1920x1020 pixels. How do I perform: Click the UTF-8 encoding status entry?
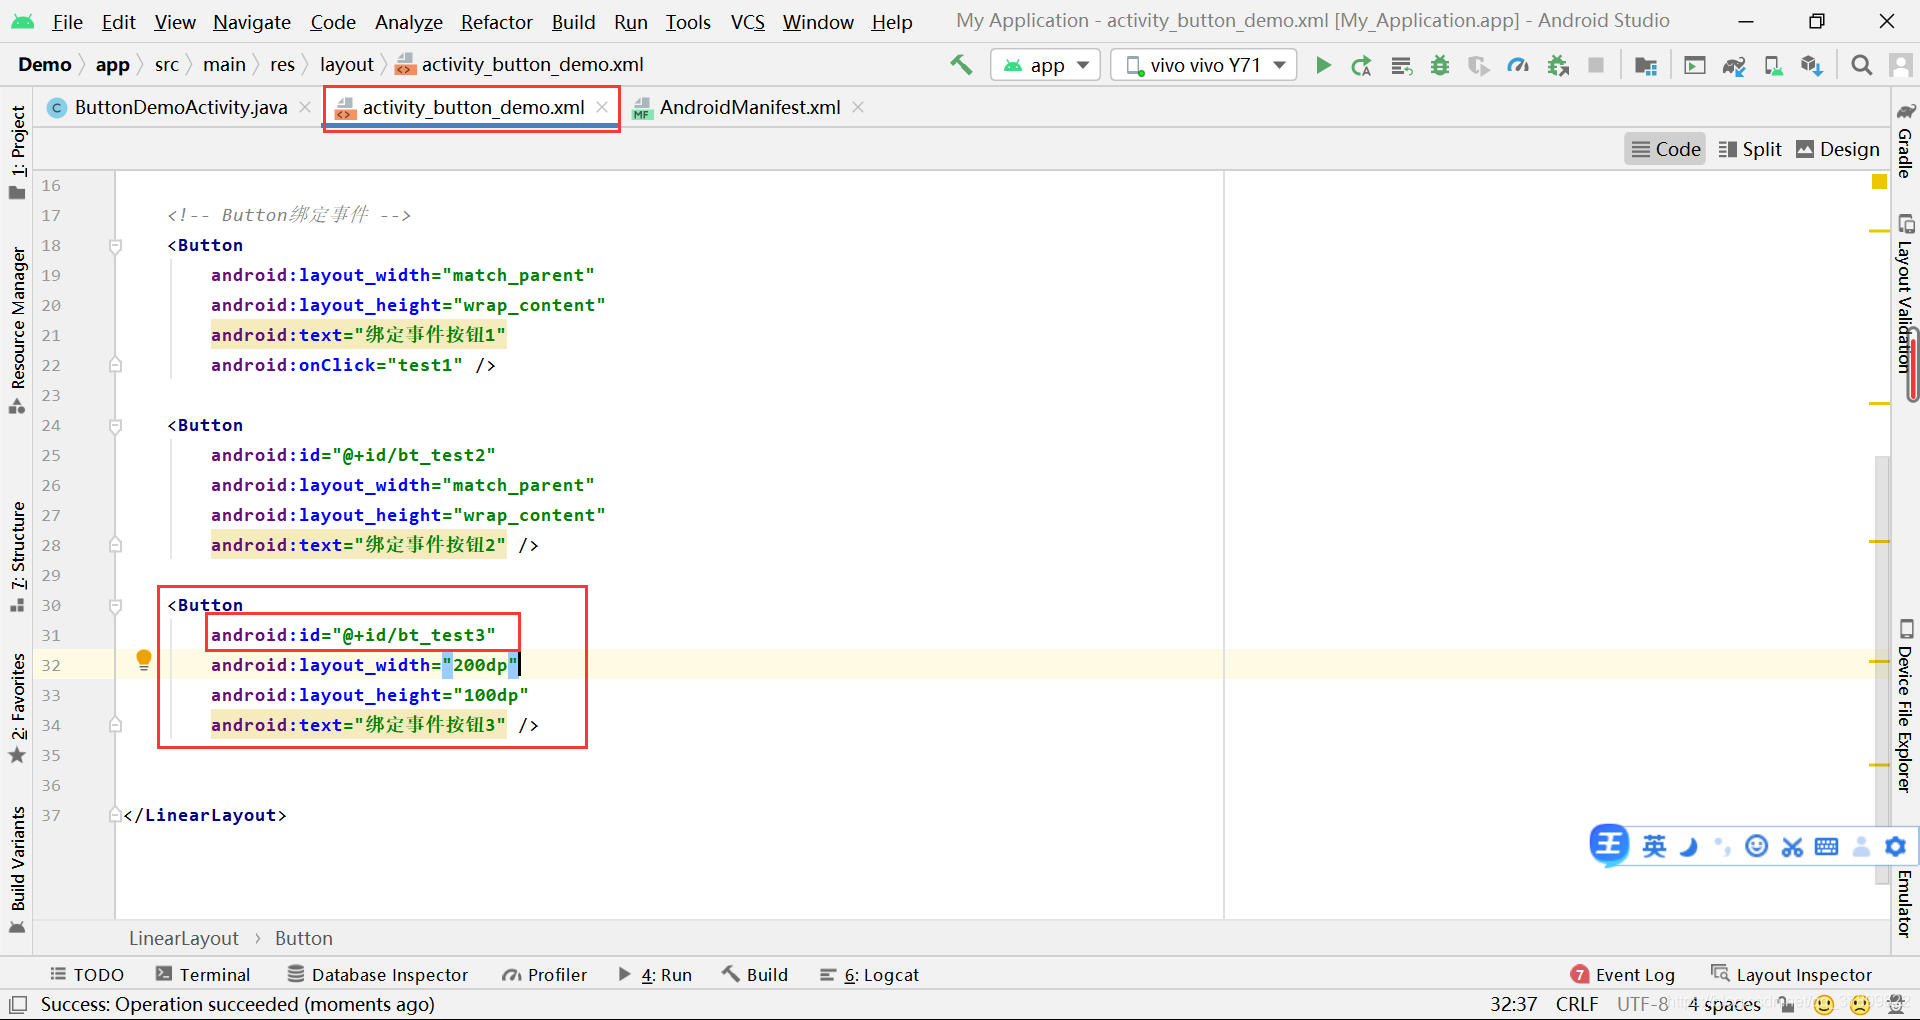click(x=1643, y=1004)
